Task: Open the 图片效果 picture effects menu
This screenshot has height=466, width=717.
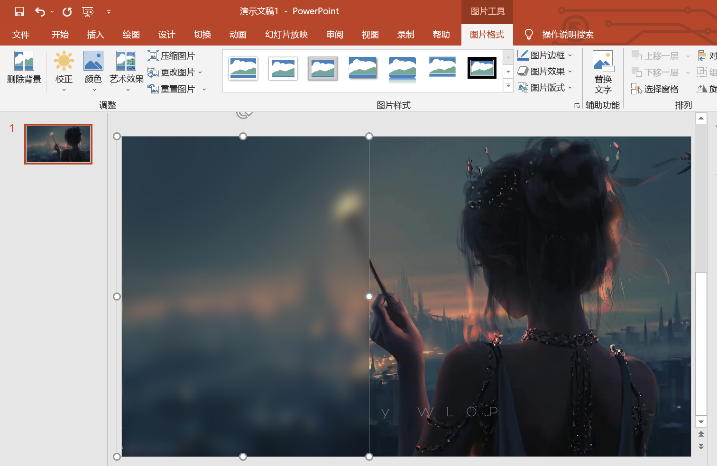Action: click(545, 71)
